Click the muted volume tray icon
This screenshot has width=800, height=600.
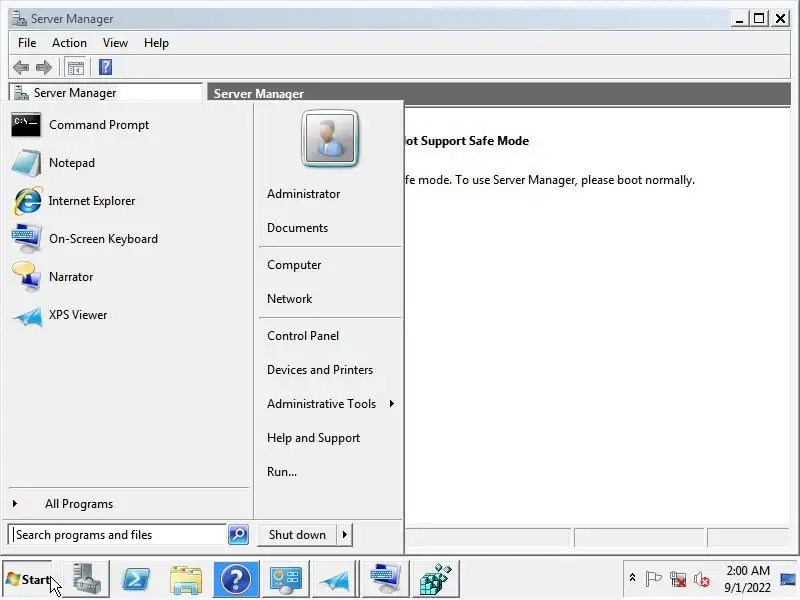pyautogui.click(x=702, y=579)
